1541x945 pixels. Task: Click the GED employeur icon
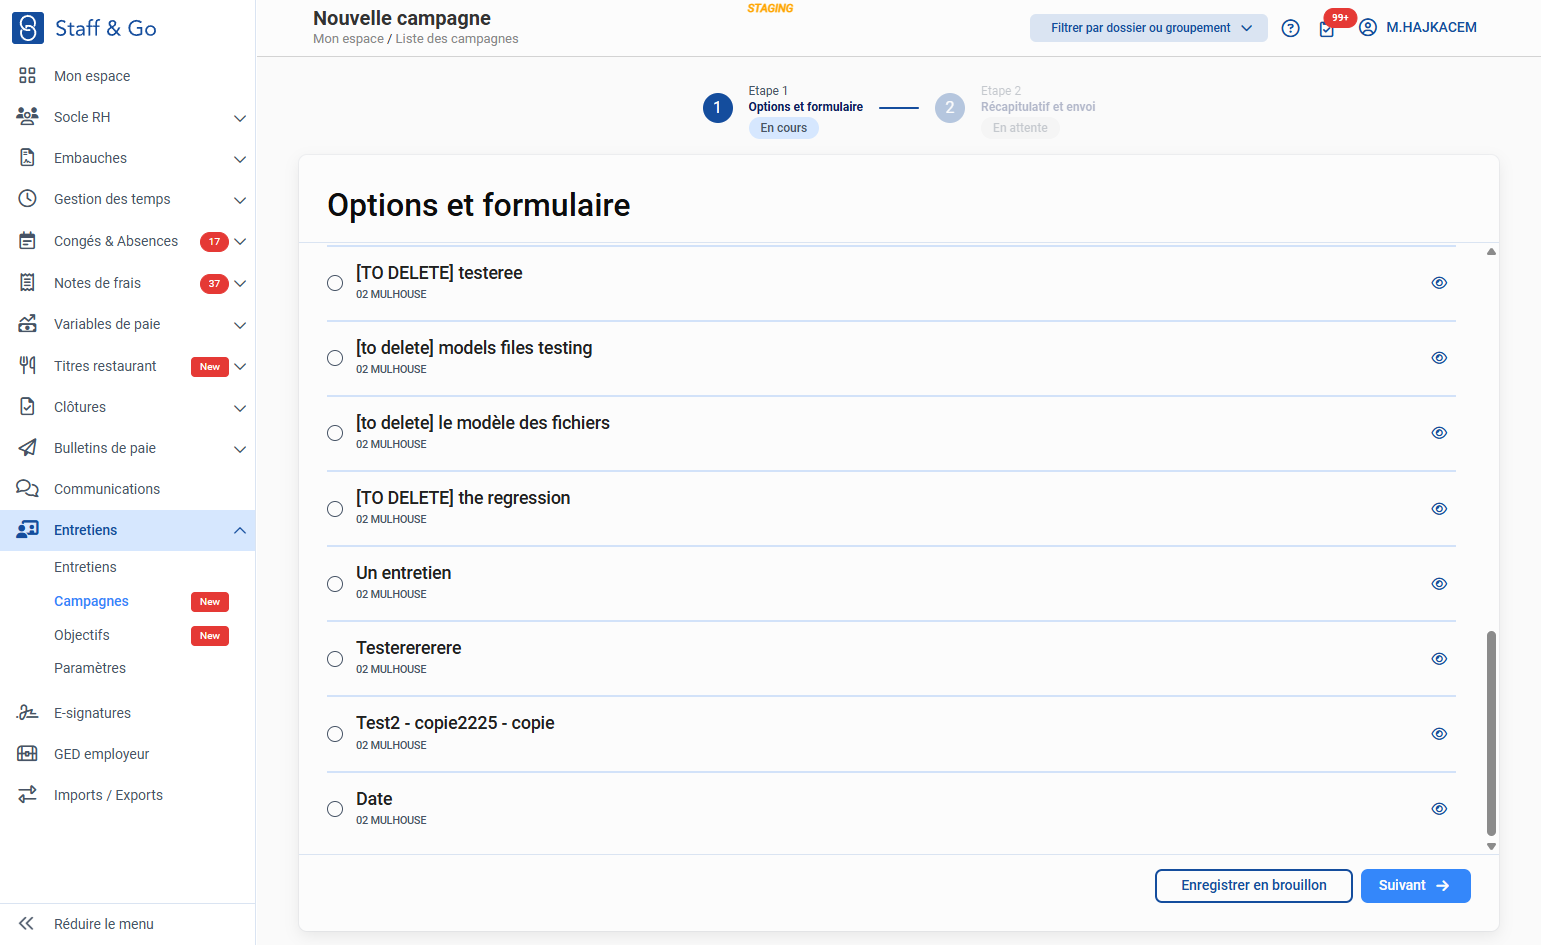(x=28, y=754)
